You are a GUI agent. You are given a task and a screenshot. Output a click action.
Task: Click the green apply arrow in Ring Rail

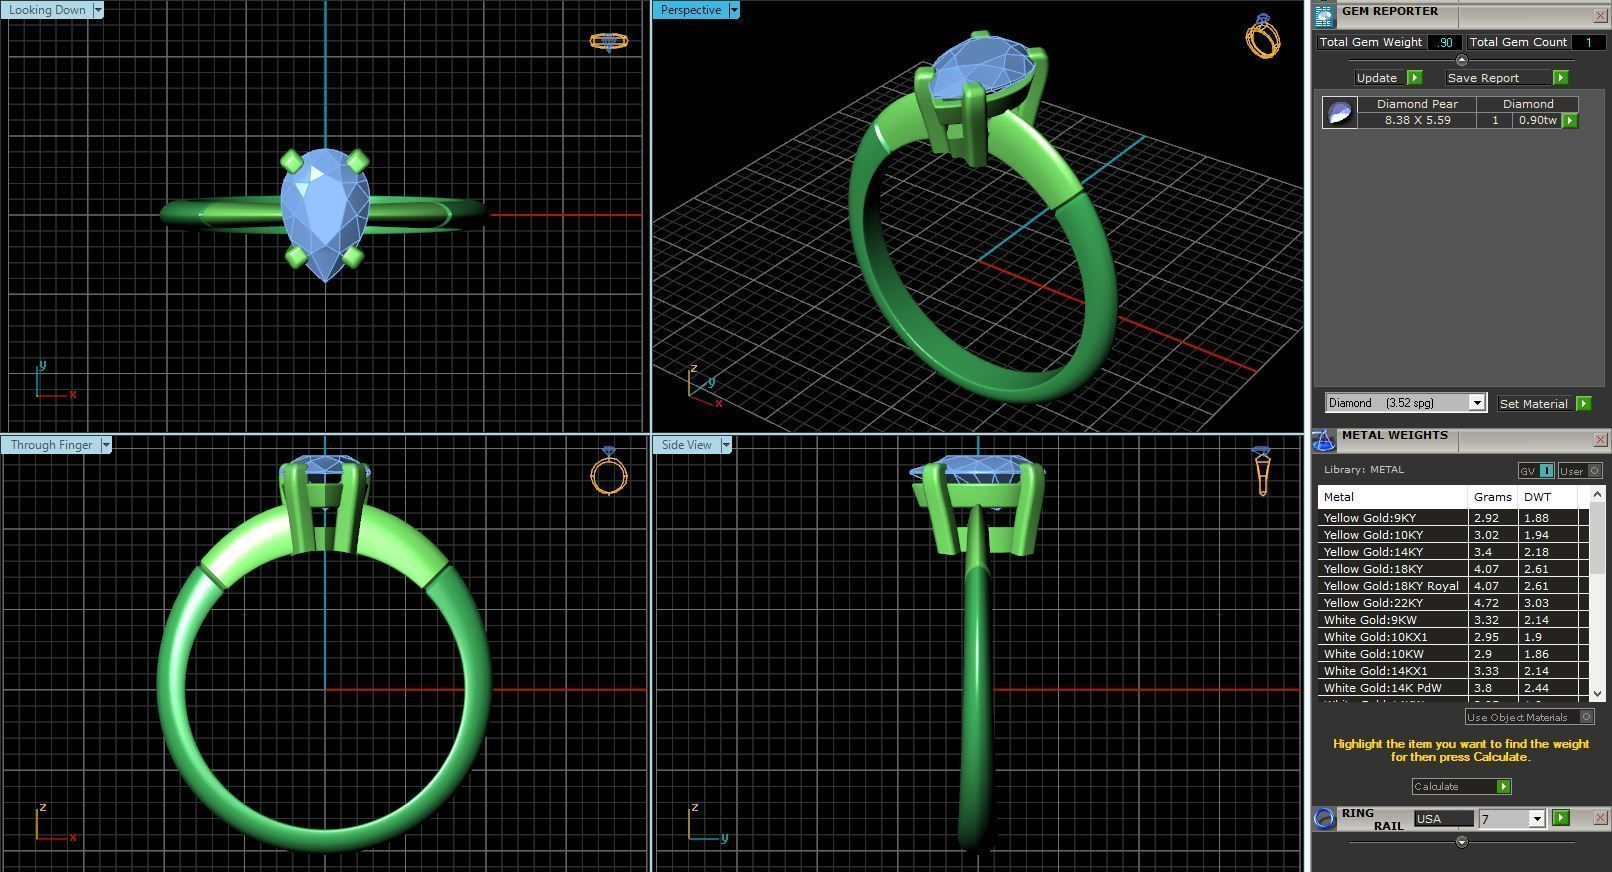(x=1560, y=818)
